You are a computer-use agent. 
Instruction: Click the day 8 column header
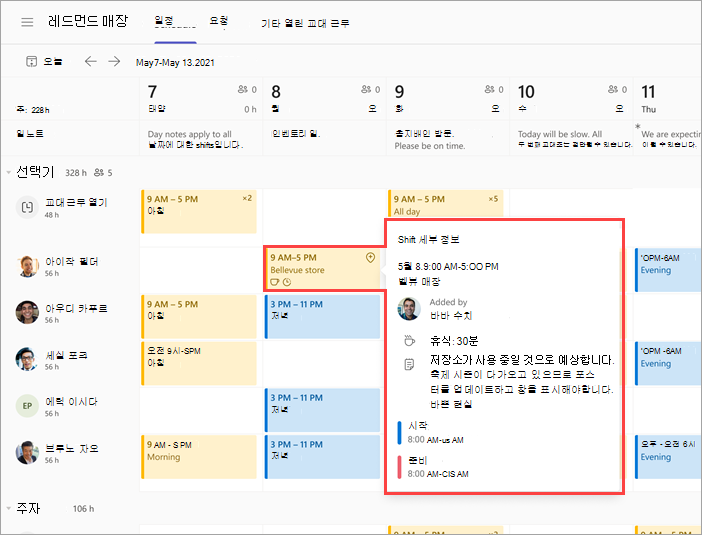[325, 98]
